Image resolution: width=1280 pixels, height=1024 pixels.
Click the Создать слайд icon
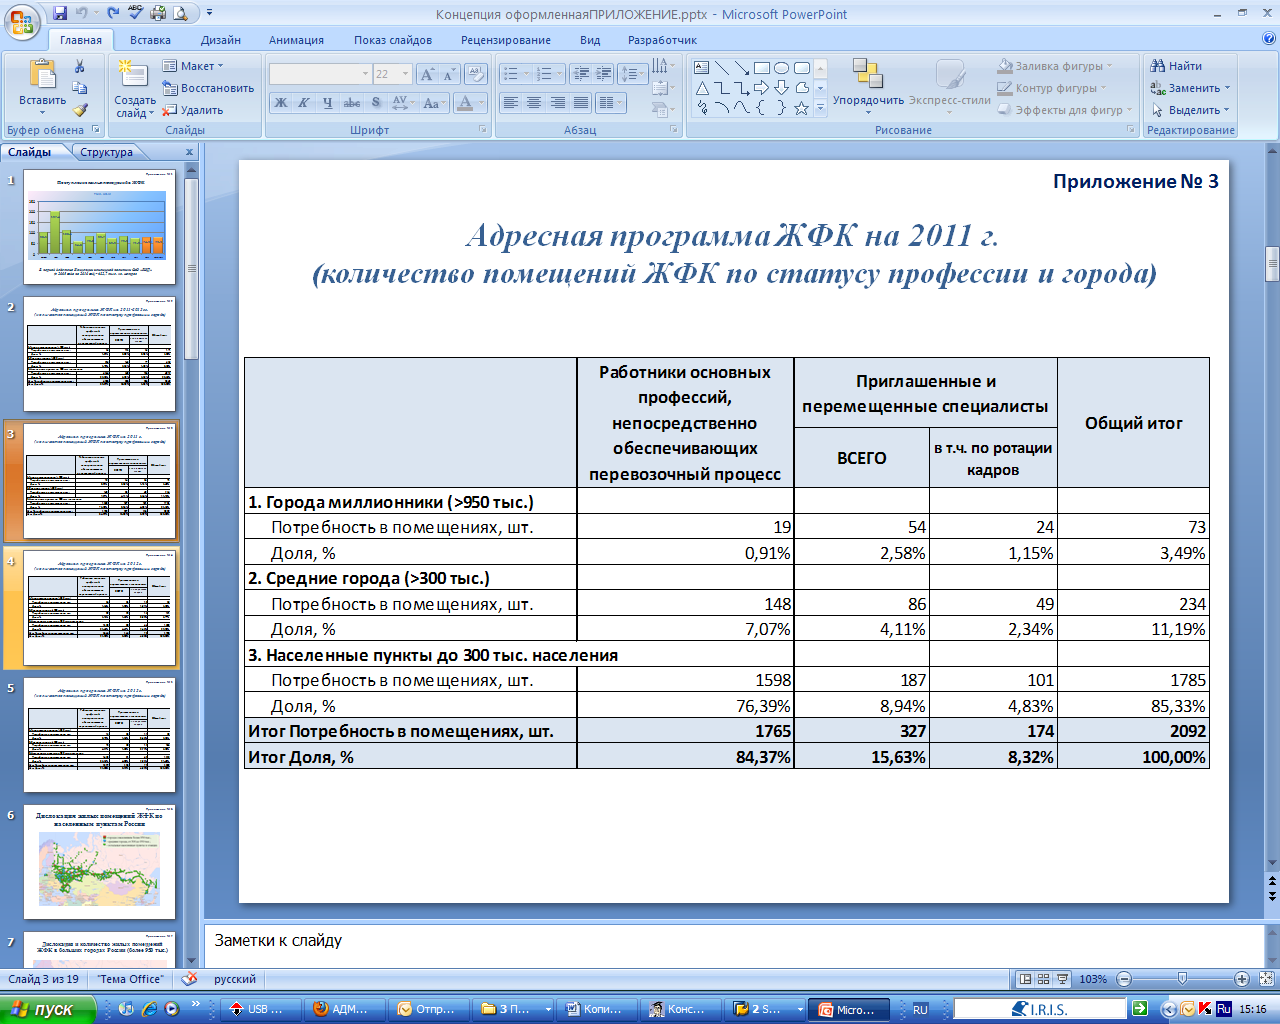click(x=131, y=74)
